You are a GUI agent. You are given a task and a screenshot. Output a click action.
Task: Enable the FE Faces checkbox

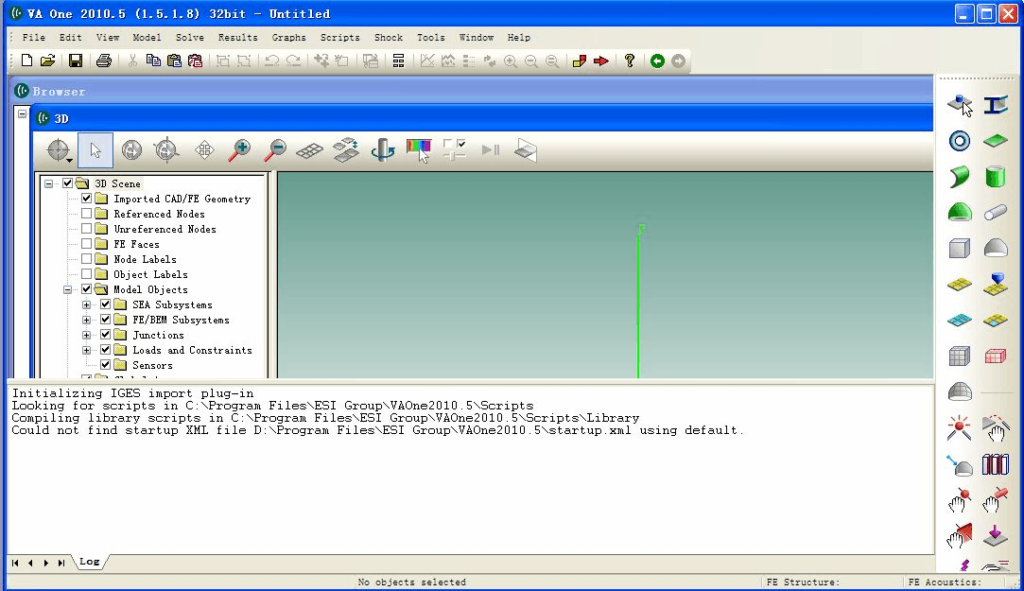[86, 244]
